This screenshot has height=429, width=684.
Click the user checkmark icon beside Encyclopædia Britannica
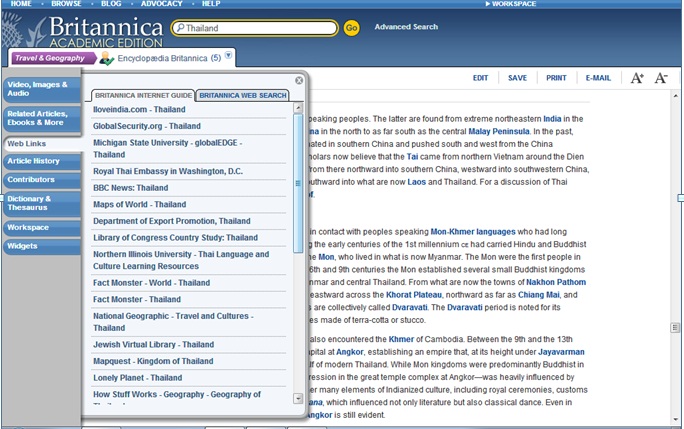(x=106, y=58)
